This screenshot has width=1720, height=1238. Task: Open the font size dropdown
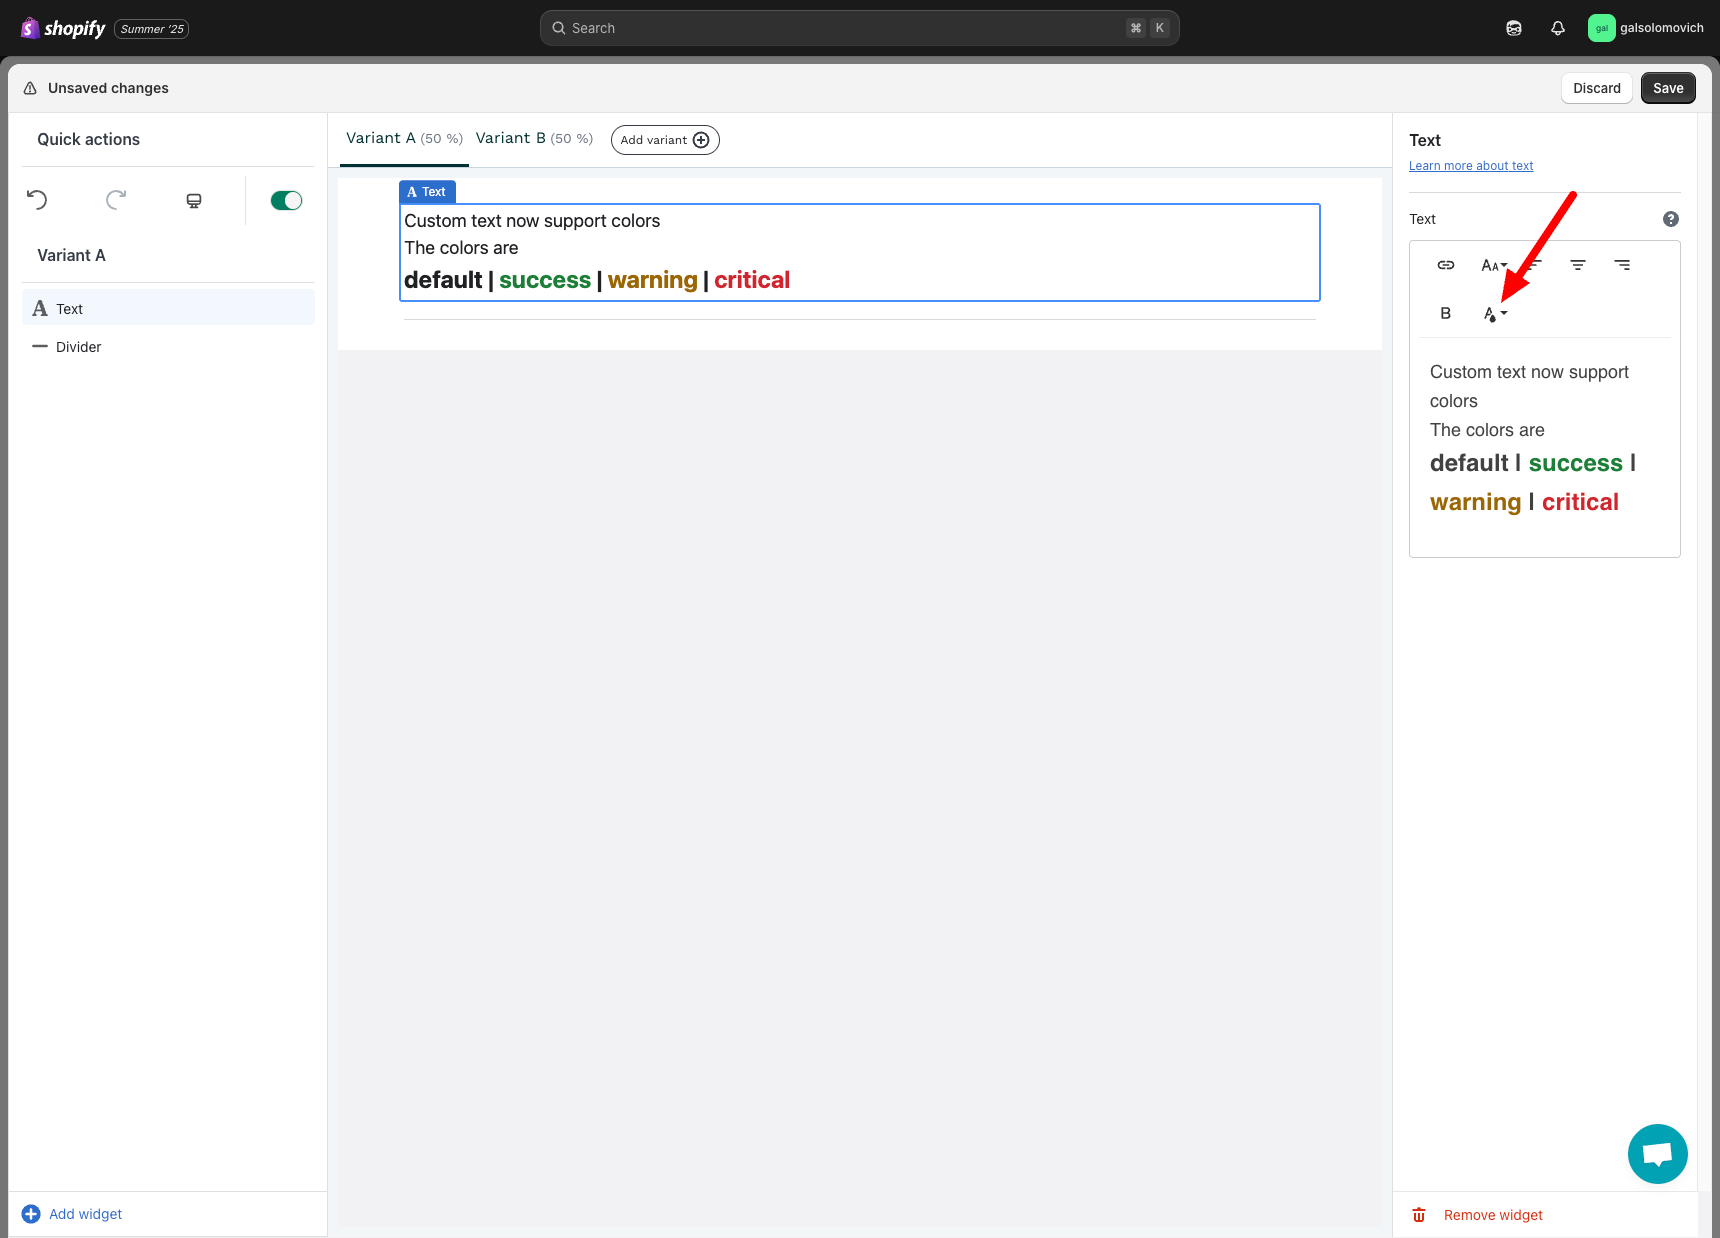click(x=1493, y=265)
